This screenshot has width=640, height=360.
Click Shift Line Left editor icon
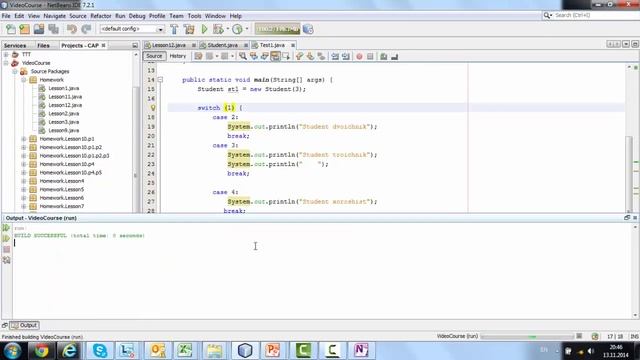pyautogui.click(x=335, y=56)
